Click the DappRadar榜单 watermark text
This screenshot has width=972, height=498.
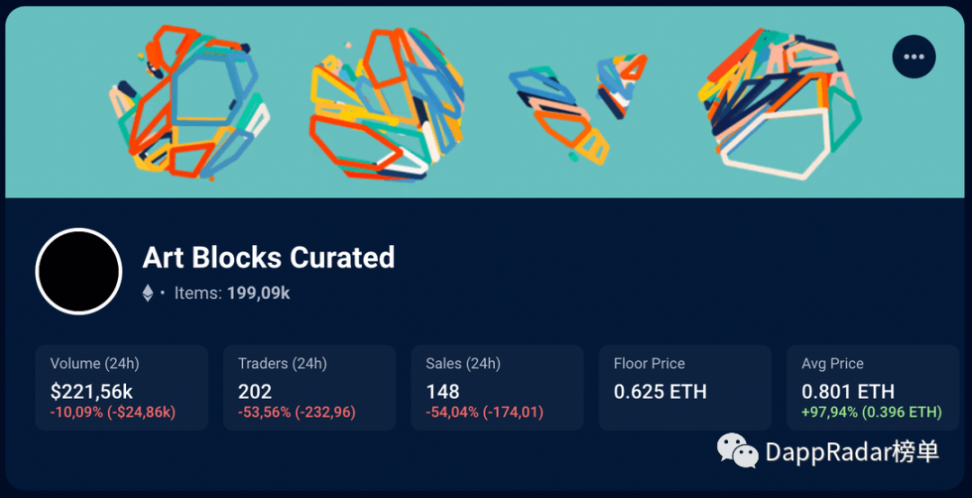pos(853,451)
